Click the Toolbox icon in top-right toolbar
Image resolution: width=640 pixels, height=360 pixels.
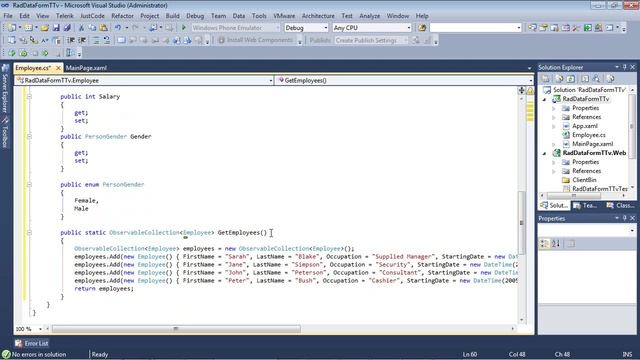[576, 28]
